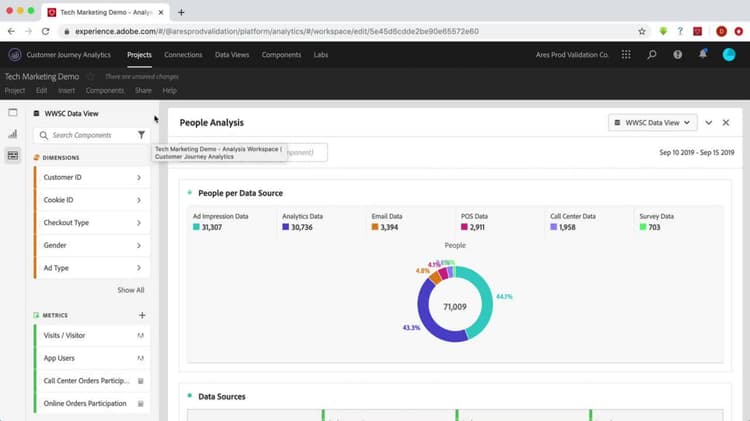Go back in browser history
This screenshot has height=421, width=750.
11,31
